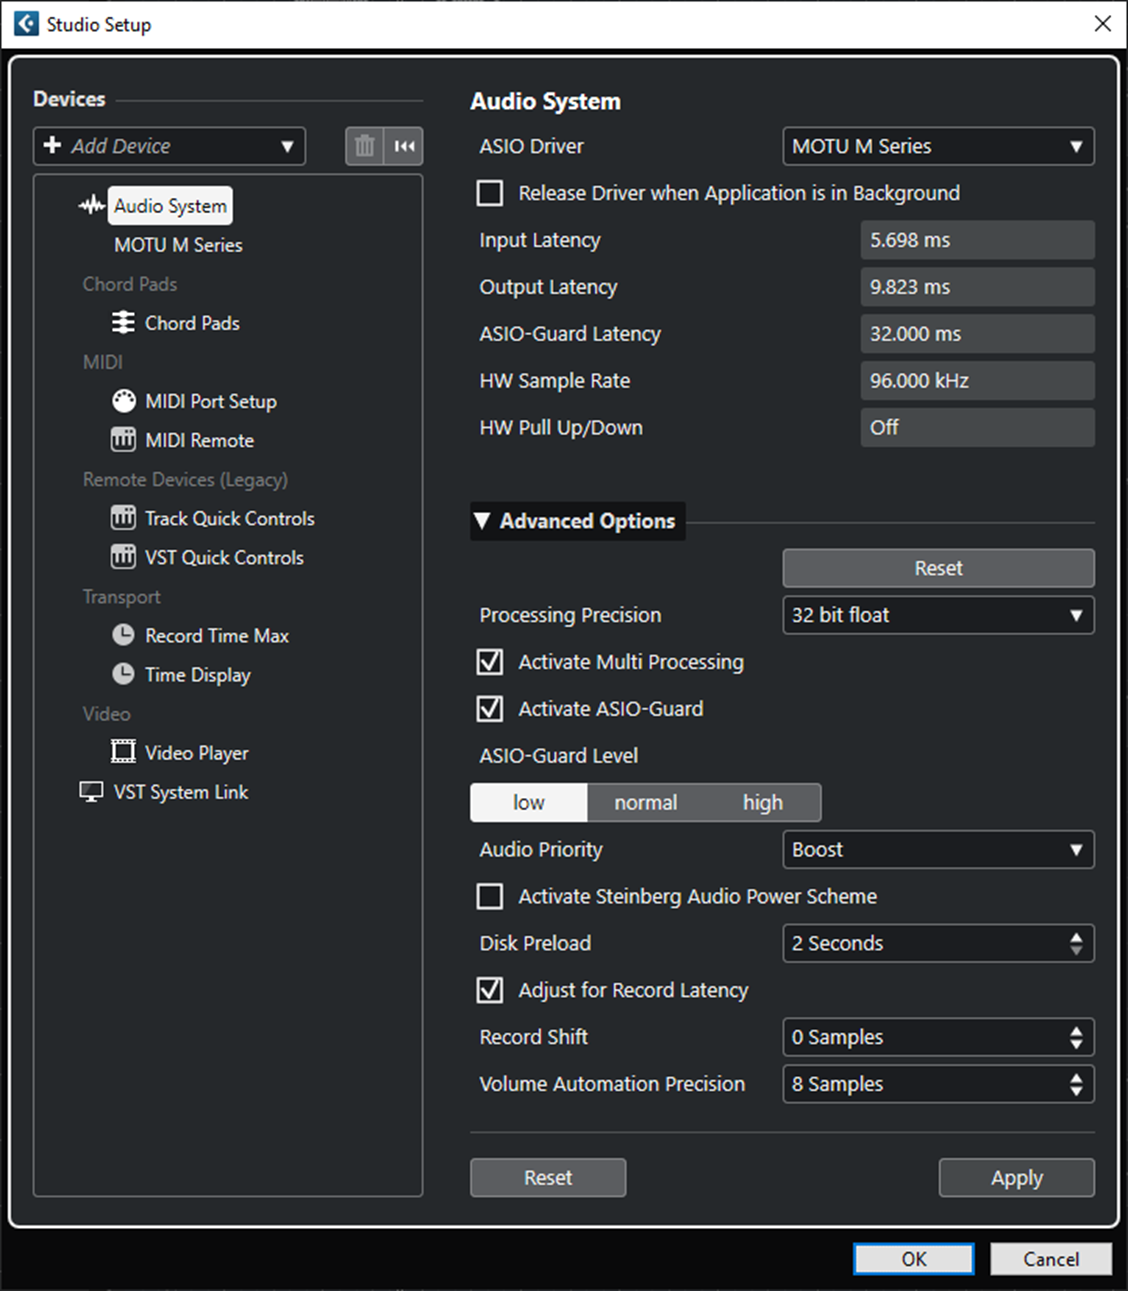This screenshot has height=1291, width=1128.
Task: Click the Audio System waveform icon
Action: point(91,206)
